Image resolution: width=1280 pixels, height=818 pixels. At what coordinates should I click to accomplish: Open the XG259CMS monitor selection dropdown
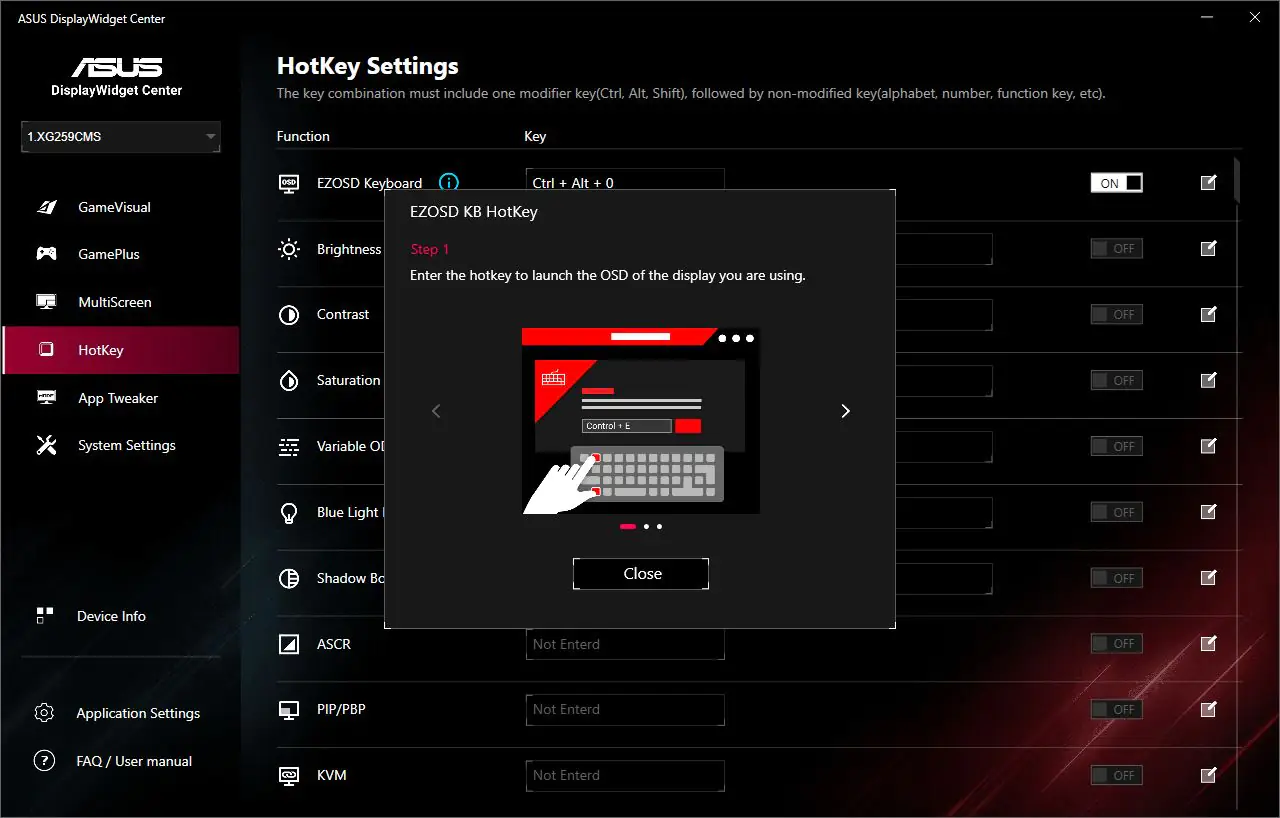click(x=121, y=137)
